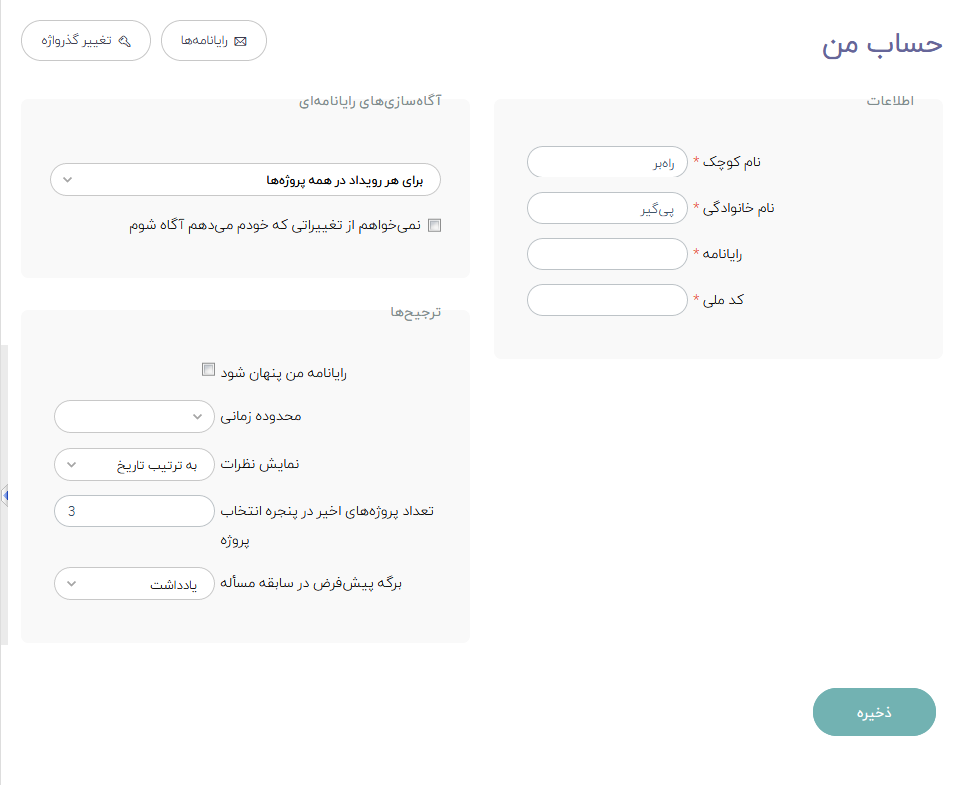Click the recent projects count field
Image resolution: width=963 pixels, height=785 pixels.
[x=134, y=511]
